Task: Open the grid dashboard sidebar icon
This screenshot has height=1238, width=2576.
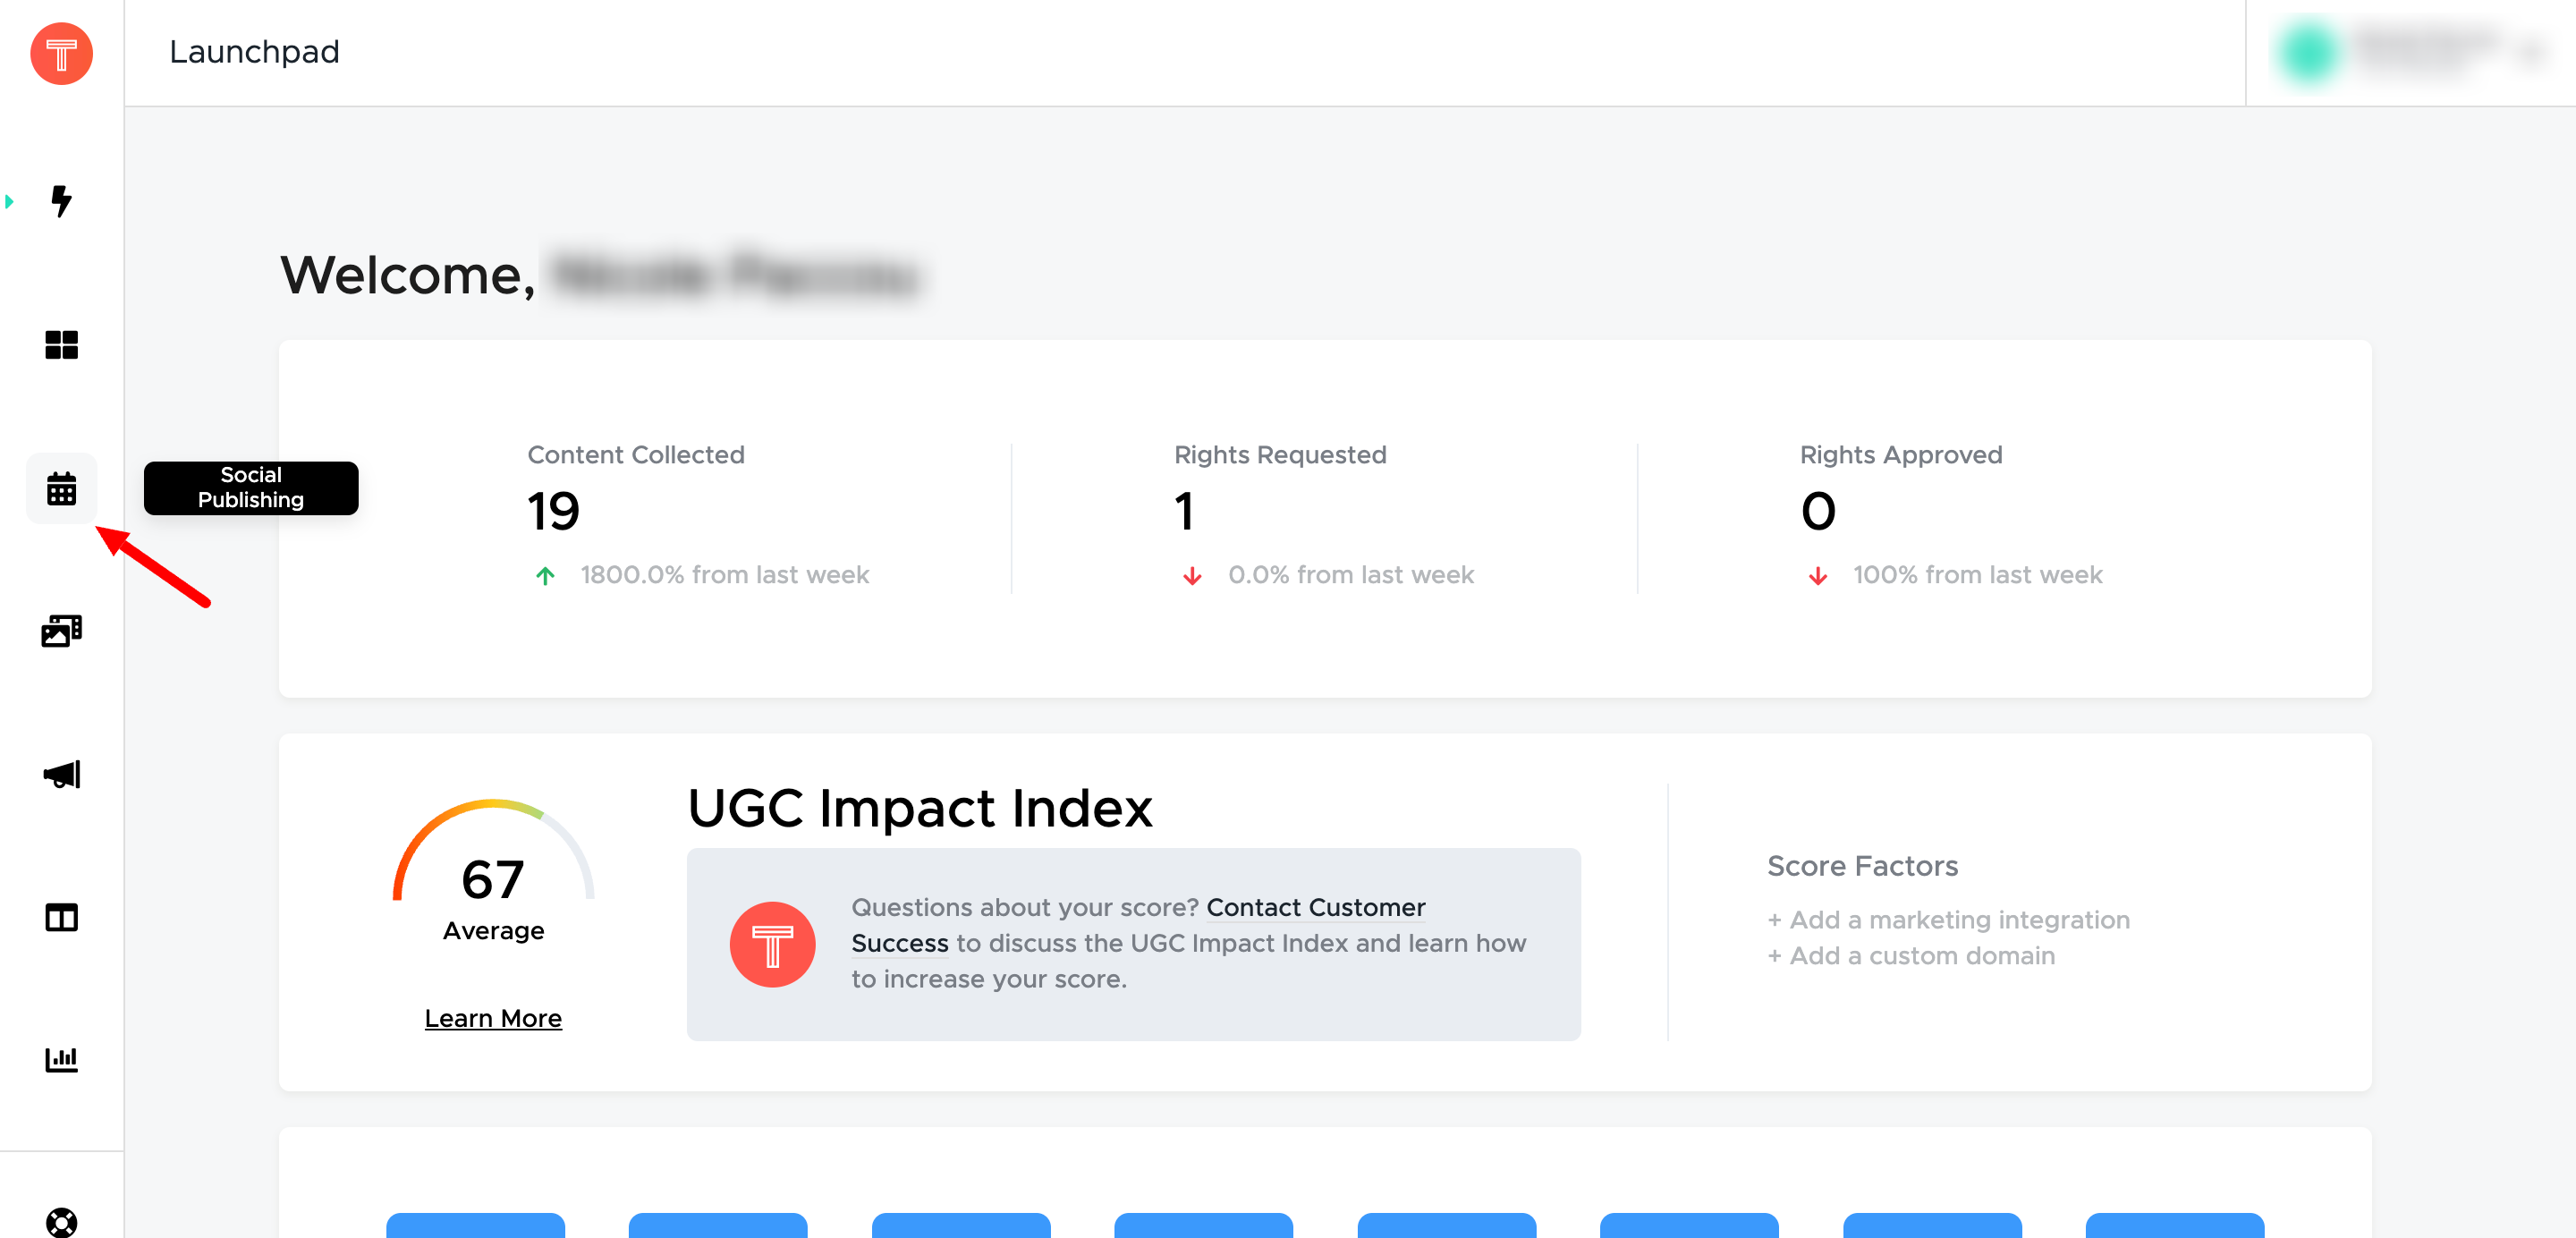Action: tap(61, 345)
